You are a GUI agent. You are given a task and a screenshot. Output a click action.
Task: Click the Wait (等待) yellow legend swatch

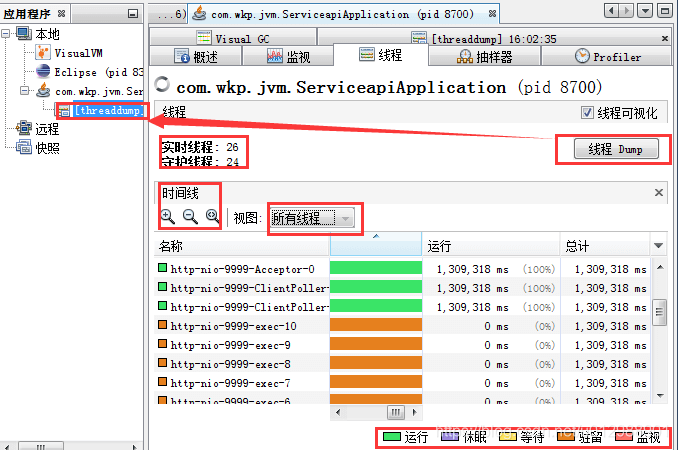[508, 437]
